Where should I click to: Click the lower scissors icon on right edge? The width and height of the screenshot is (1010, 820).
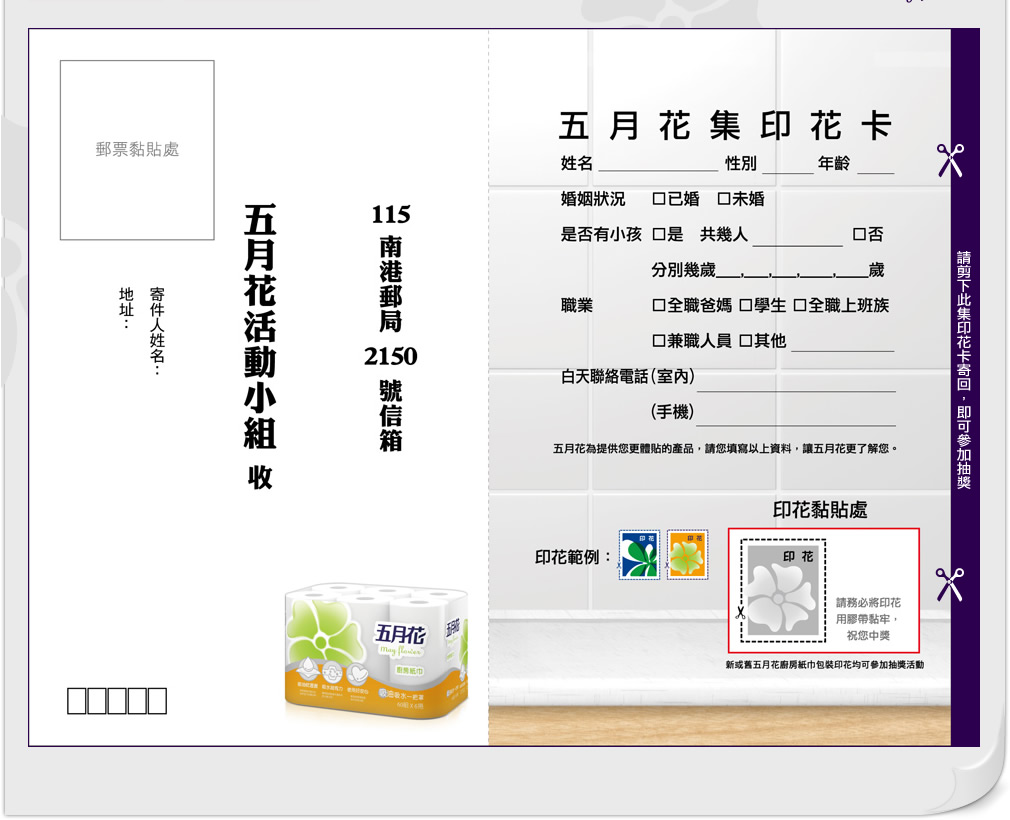pos(949,584)
